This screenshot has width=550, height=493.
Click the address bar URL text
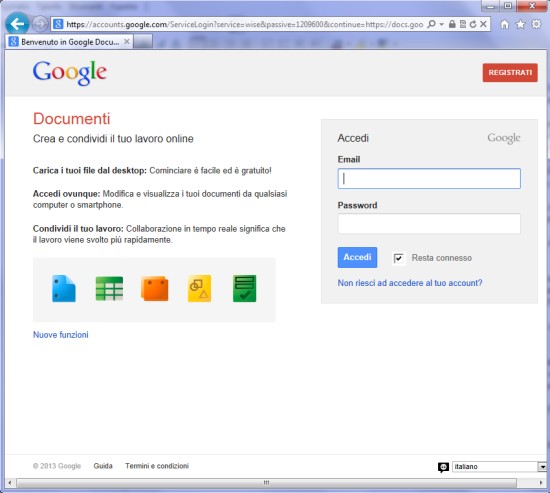(244, 24)
